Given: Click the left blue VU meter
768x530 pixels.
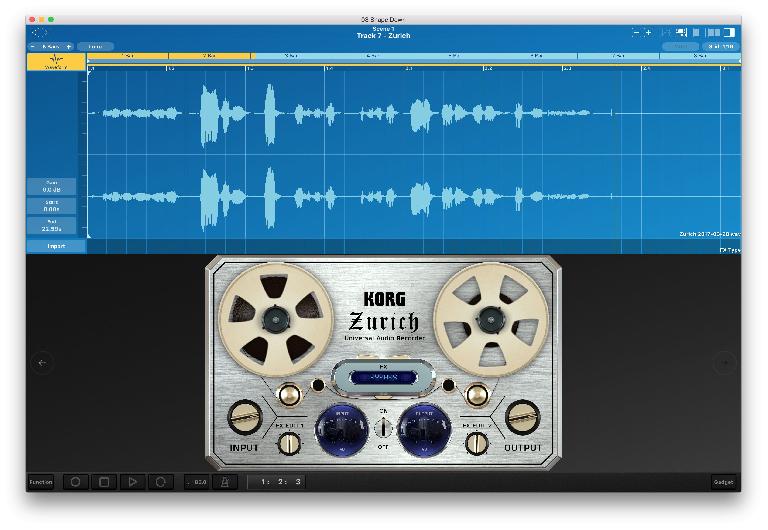Looking at the screenshot, I should (342, 431).
